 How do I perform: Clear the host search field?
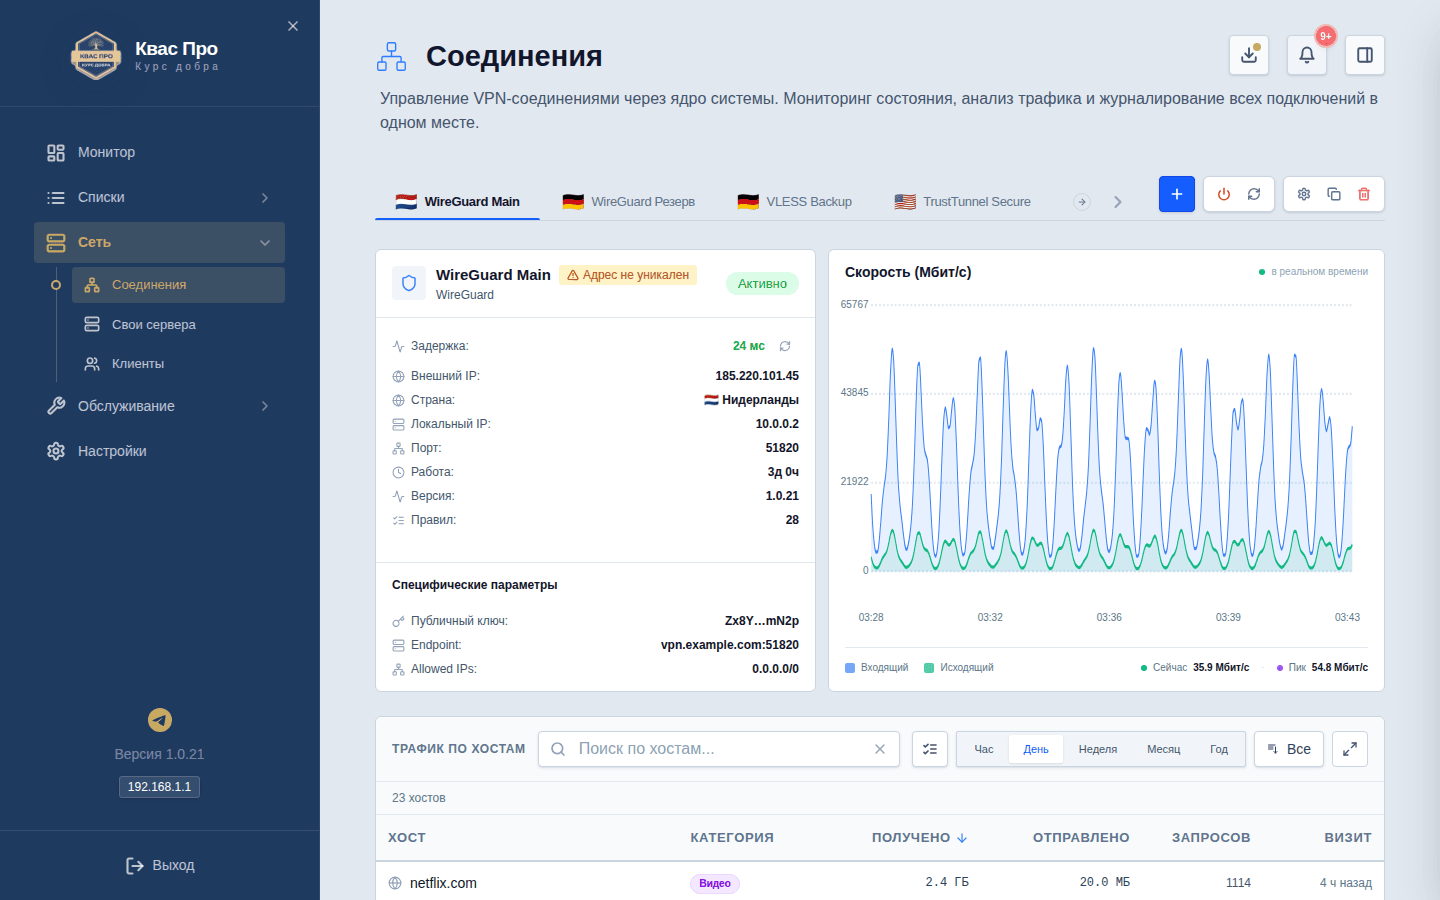point(880,749)
